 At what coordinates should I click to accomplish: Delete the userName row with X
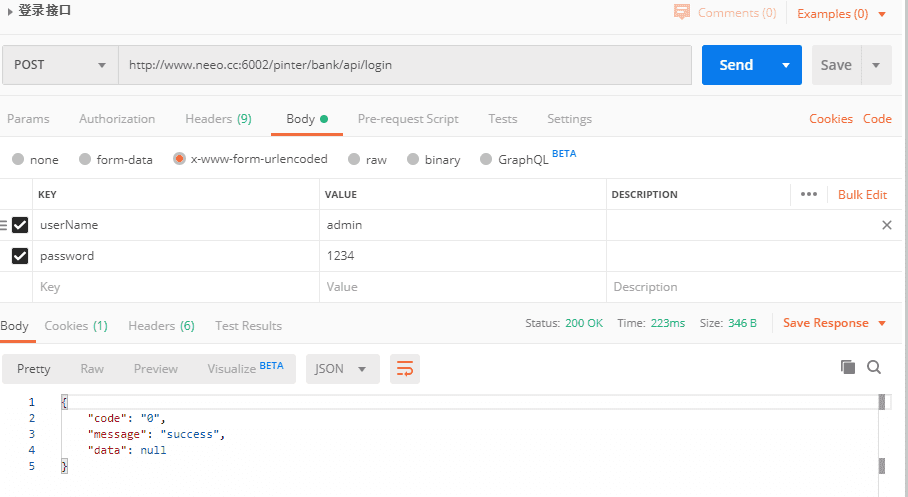click(x=887, y=225)
